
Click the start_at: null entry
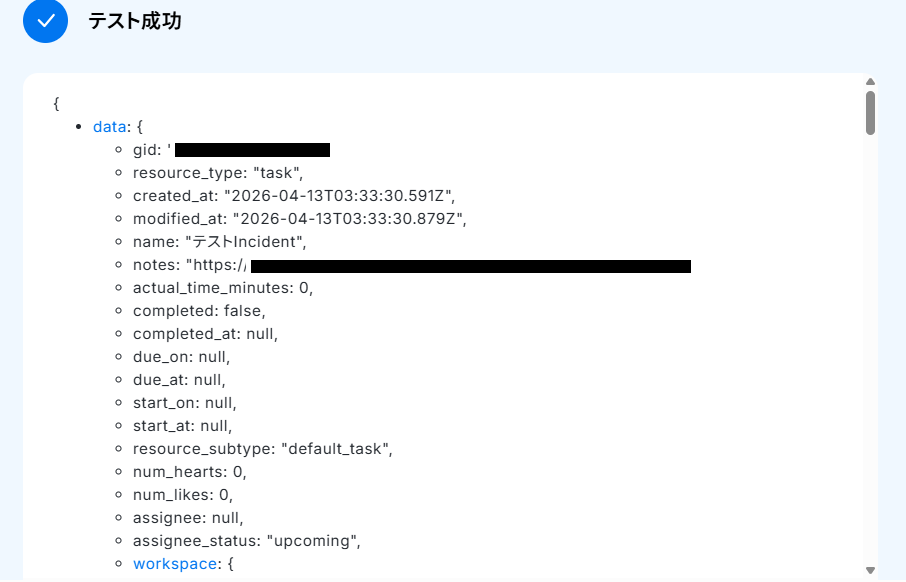click(182, 426)
